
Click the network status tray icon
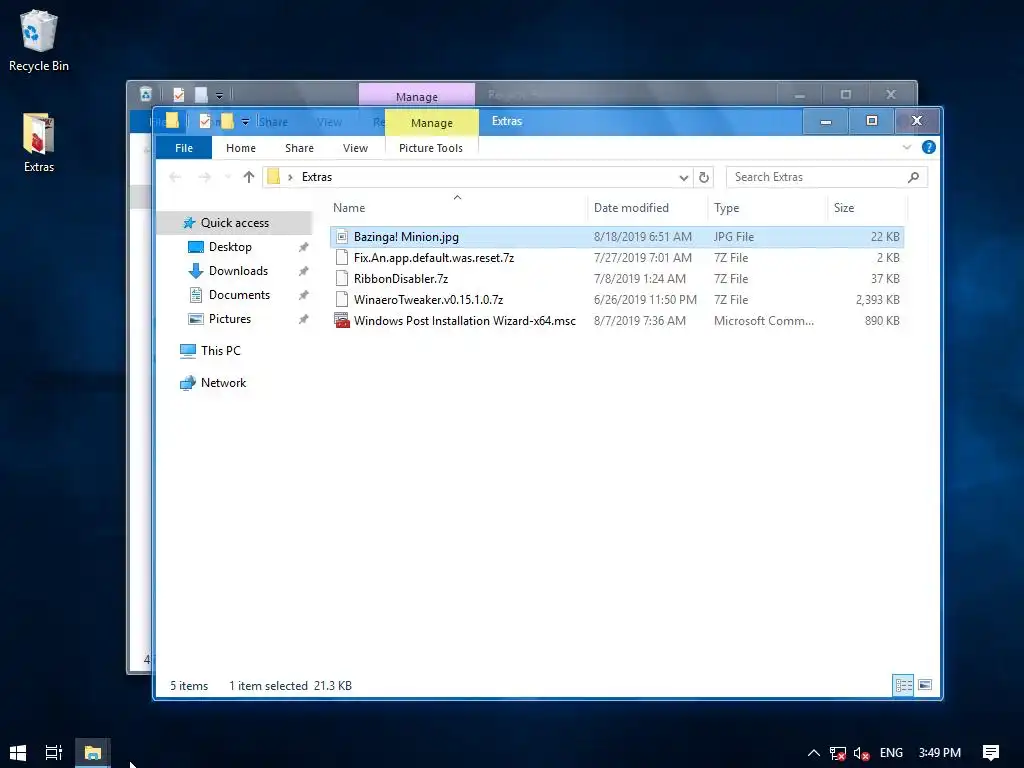pyautogui.click(x=837, y=753)
